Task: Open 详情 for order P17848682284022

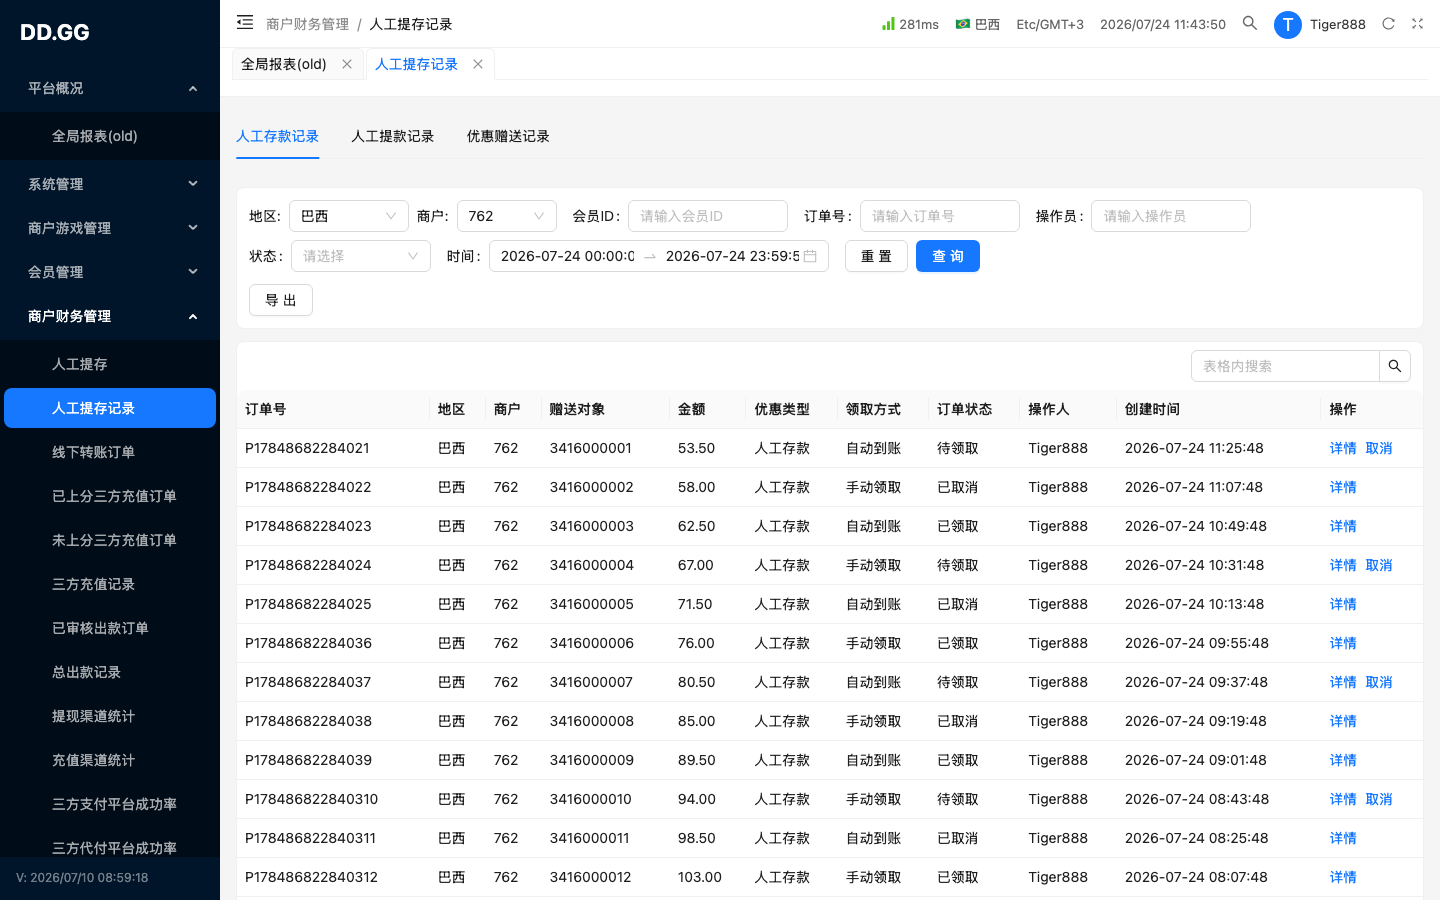Action: pyautogui.click(x=1343, y=487)
